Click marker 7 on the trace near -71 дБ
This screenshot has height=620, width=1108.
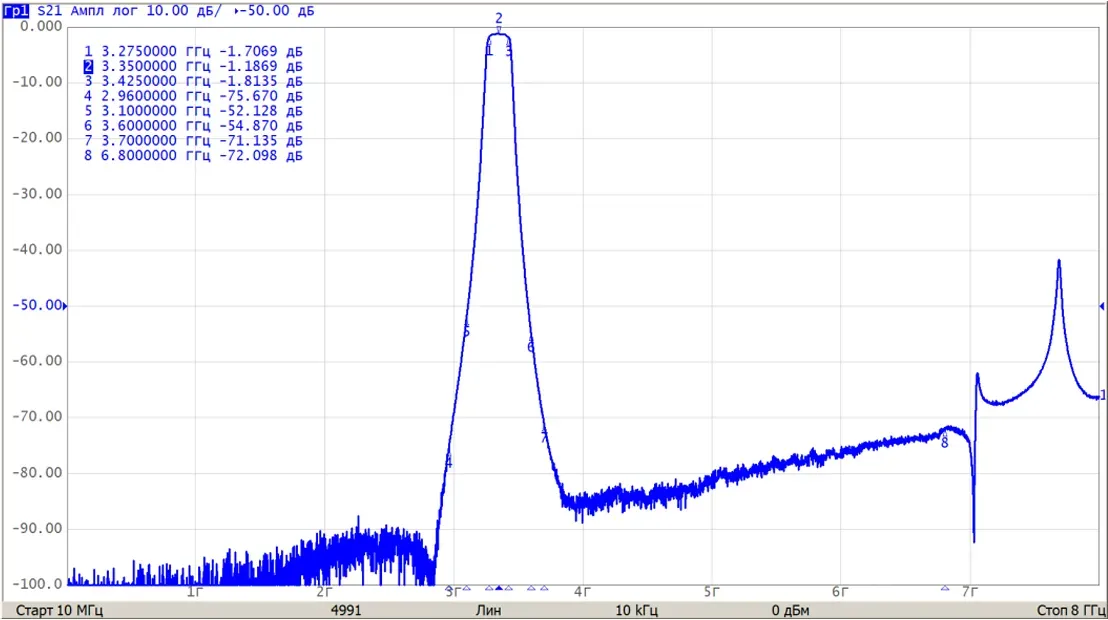point(543,434)
